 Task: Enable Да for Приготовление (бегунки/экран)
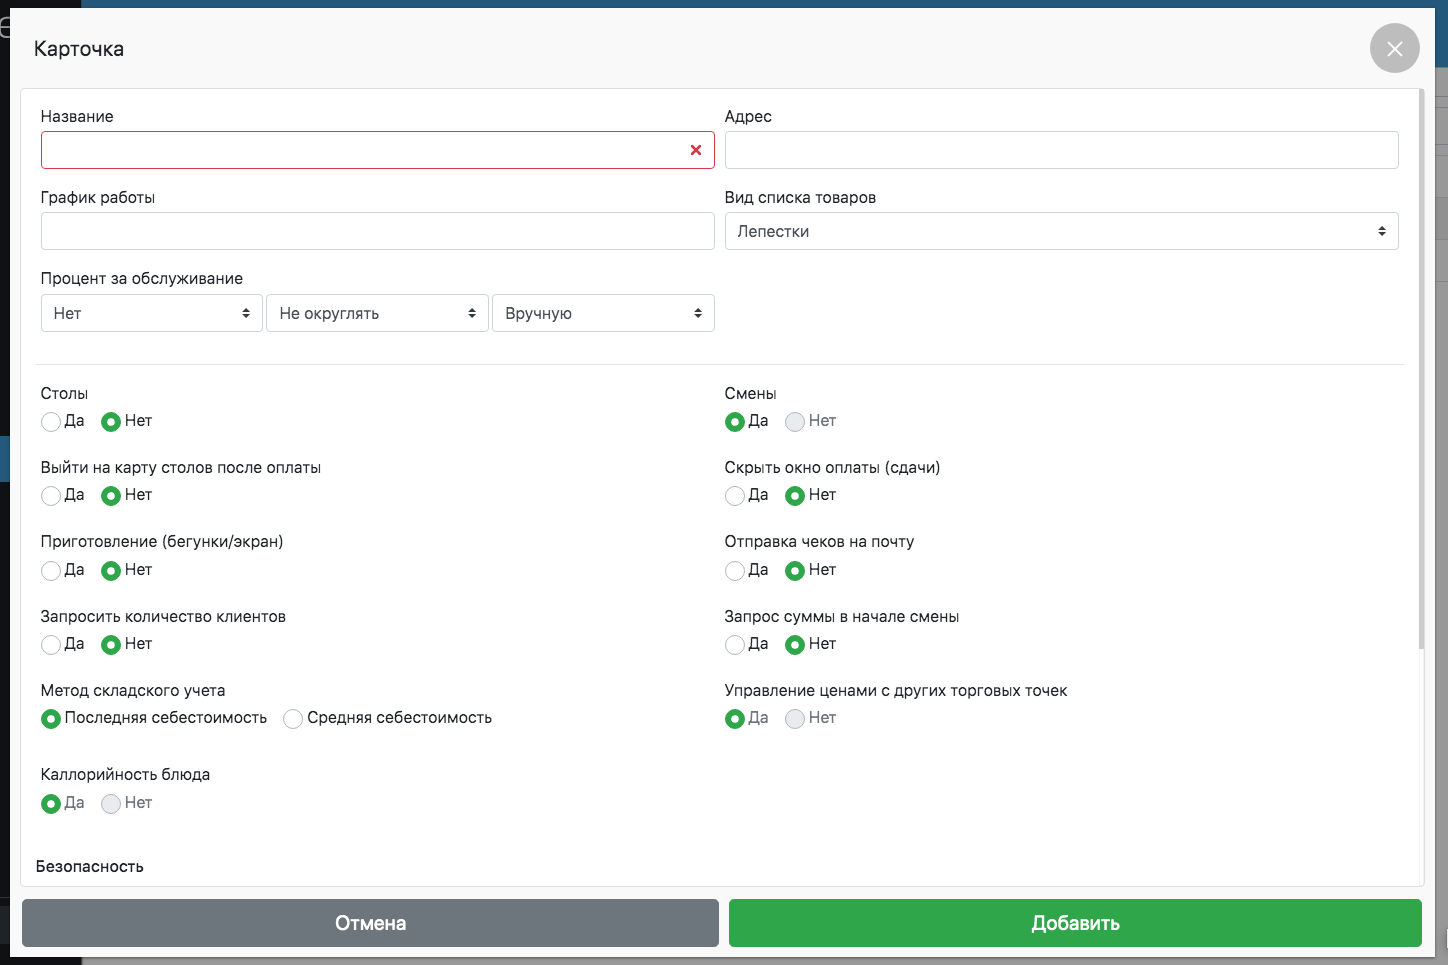pyautogui.click(x=51, y=571)
